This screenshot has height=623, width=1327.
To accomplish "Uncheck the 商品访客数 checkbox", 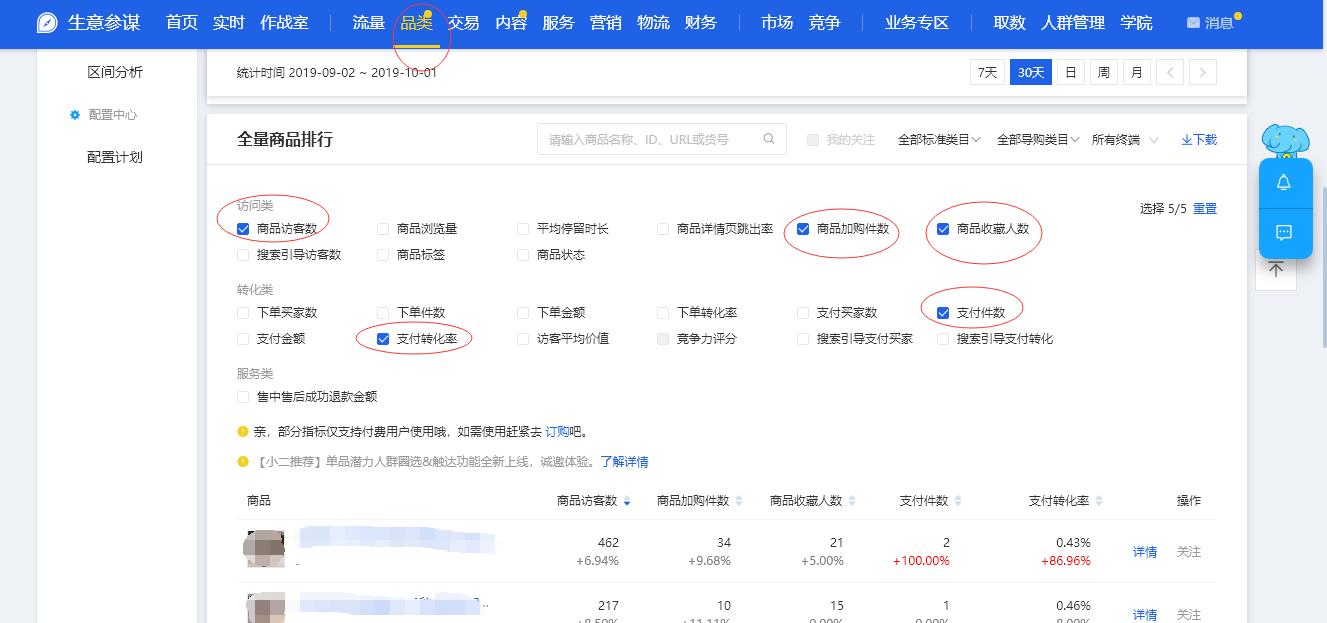I will [x=243, y=229].
